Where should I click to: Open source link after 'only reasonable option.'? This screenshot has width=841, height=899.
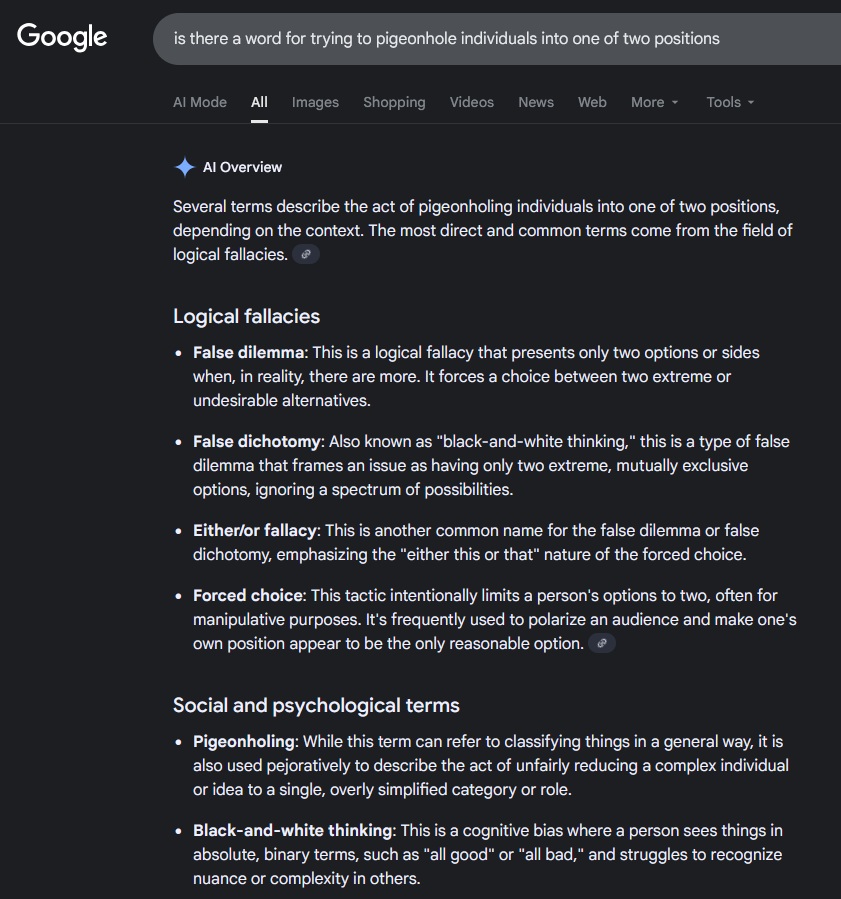click(x=602, y=643)
